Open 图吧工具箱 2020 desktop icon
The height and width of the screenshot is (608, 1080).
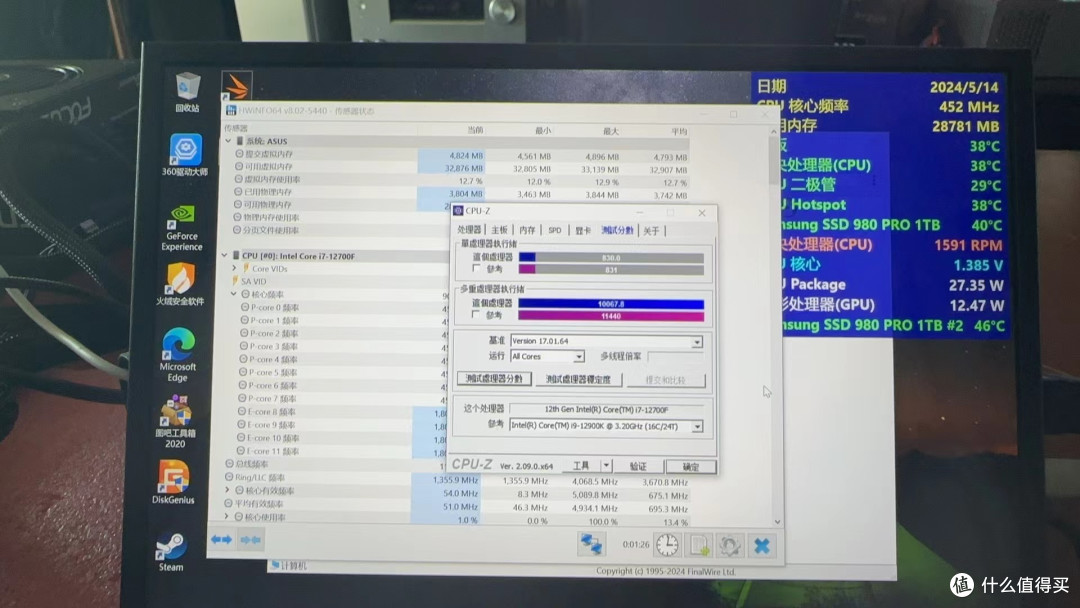pos(176,421)
